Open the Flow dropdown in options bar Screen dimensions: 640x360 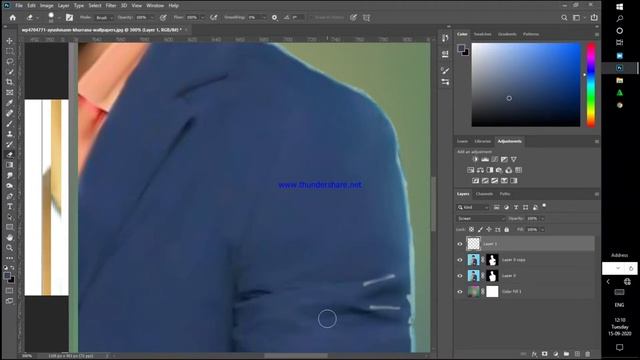(x=202, y=18)
